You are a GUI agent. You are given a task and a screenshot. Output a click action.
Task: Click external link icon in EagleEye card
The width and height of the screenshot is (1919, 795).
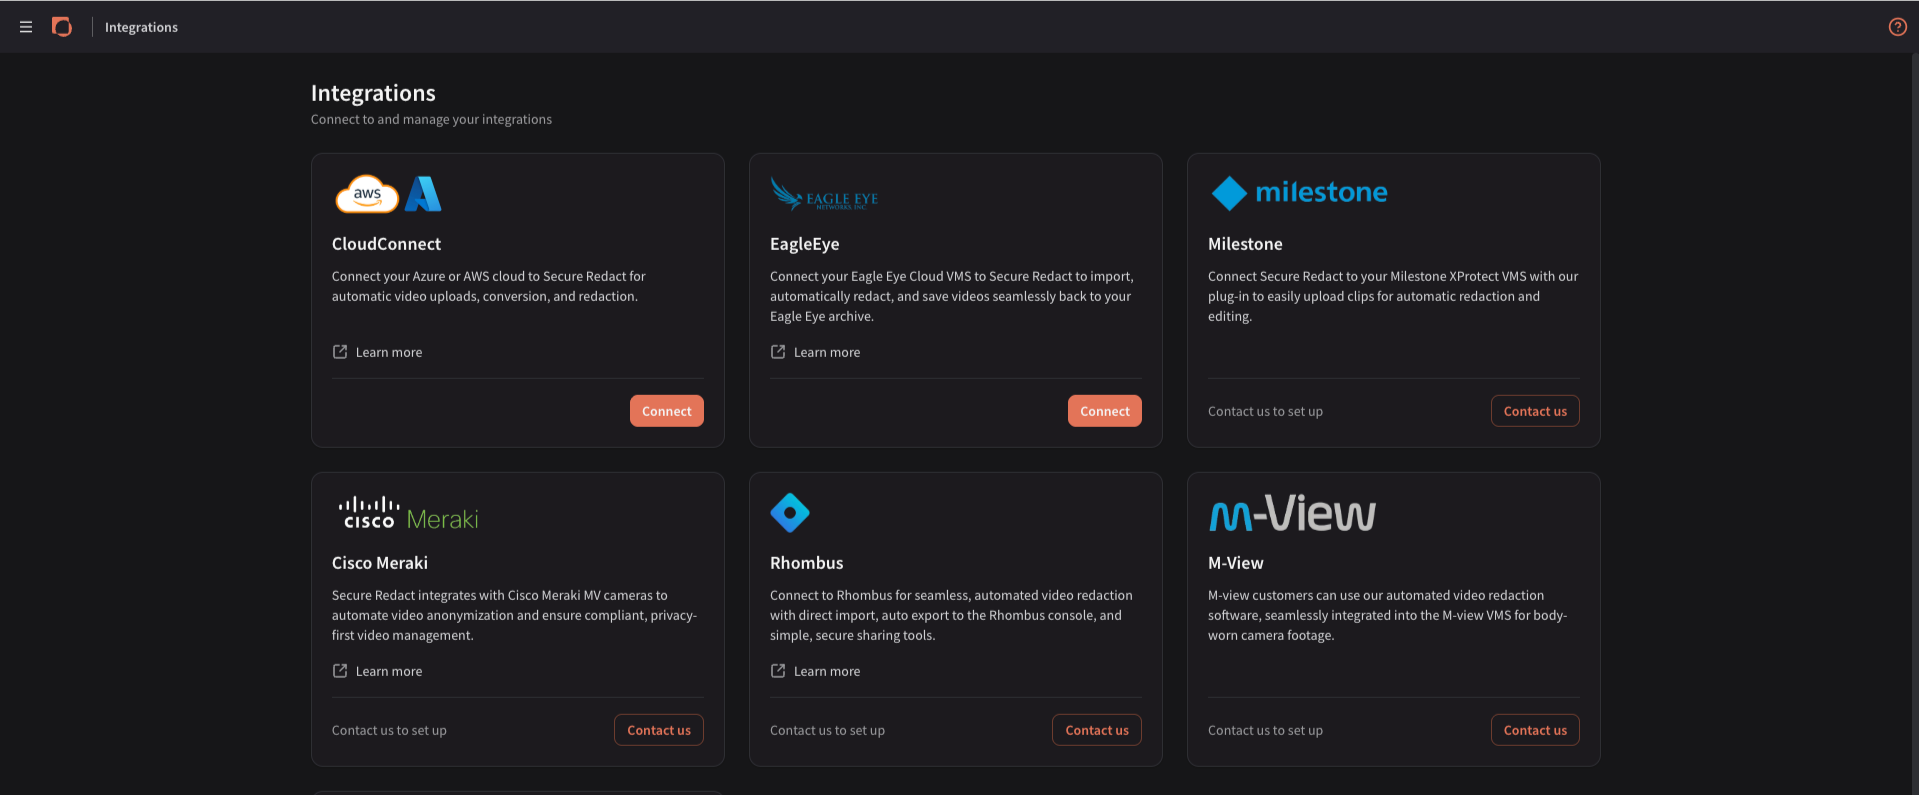point(778,352)
